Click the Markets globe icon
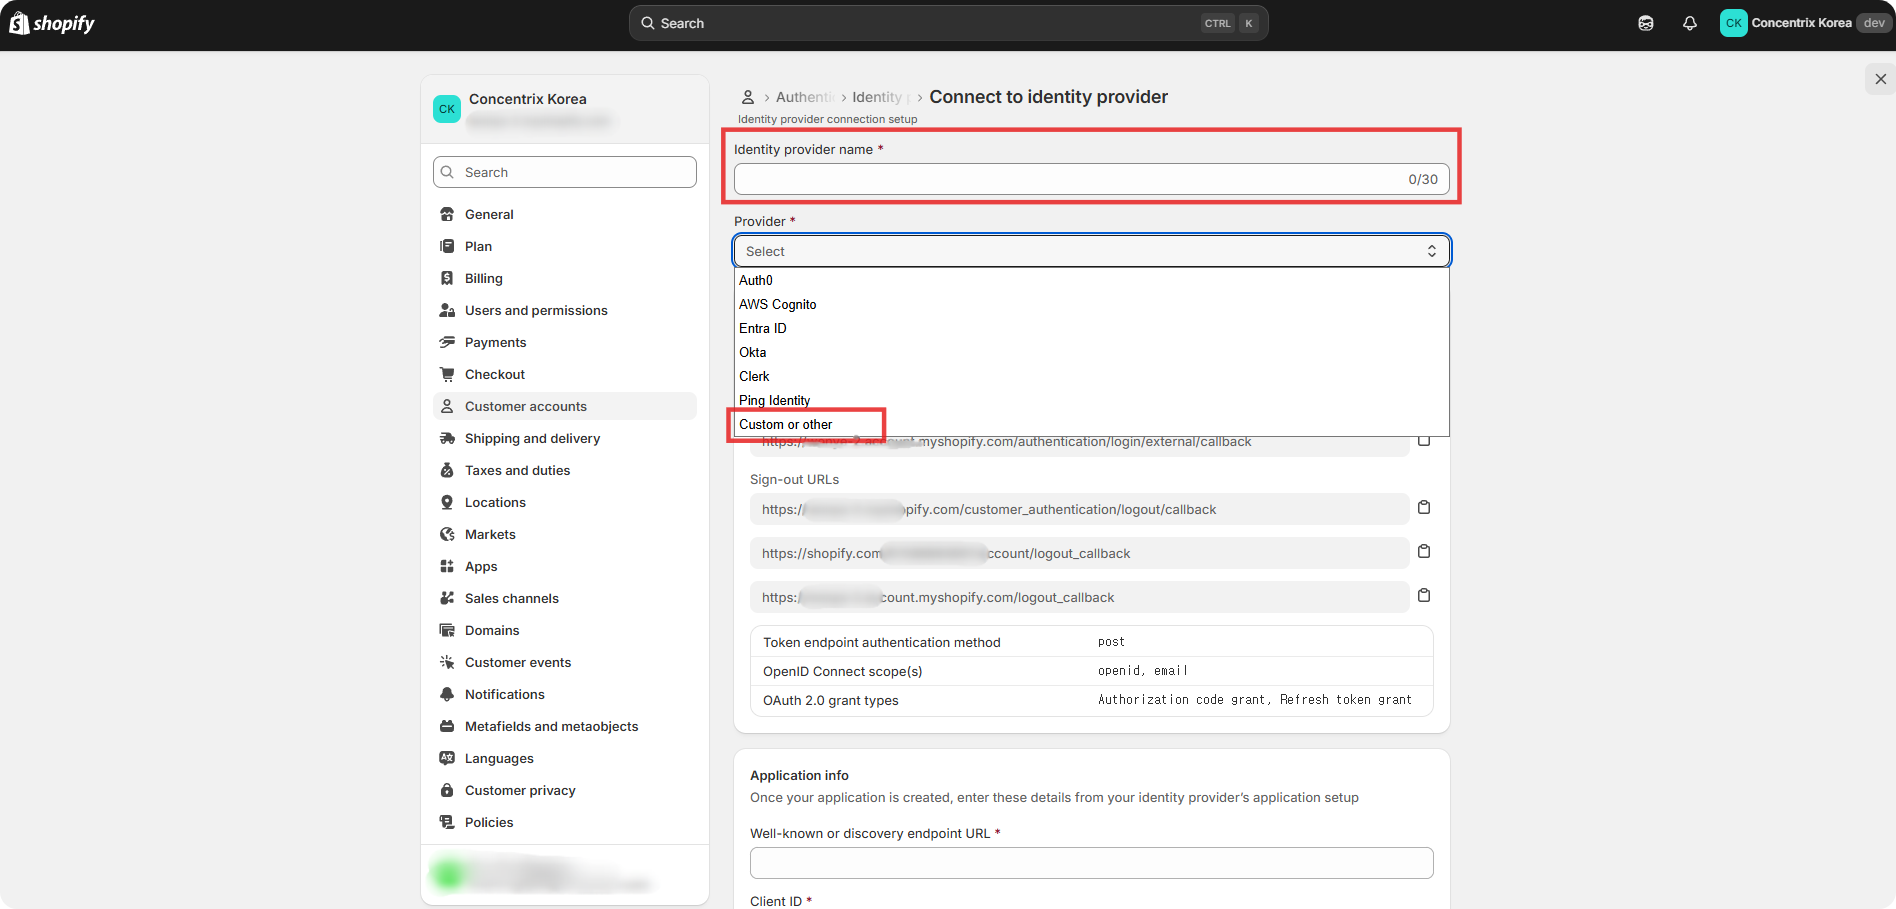Viewport: 1896px width, 909px height. tap(447, 534)
